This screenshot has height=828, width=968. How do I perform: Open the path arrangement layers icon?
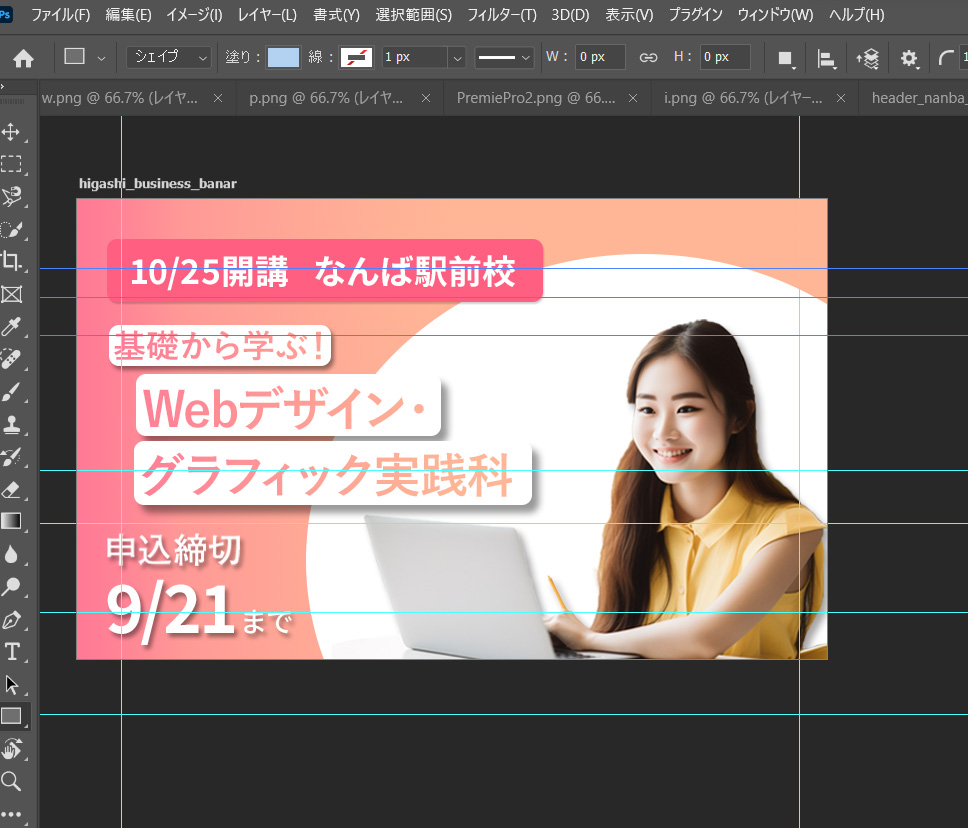point(867,59)
